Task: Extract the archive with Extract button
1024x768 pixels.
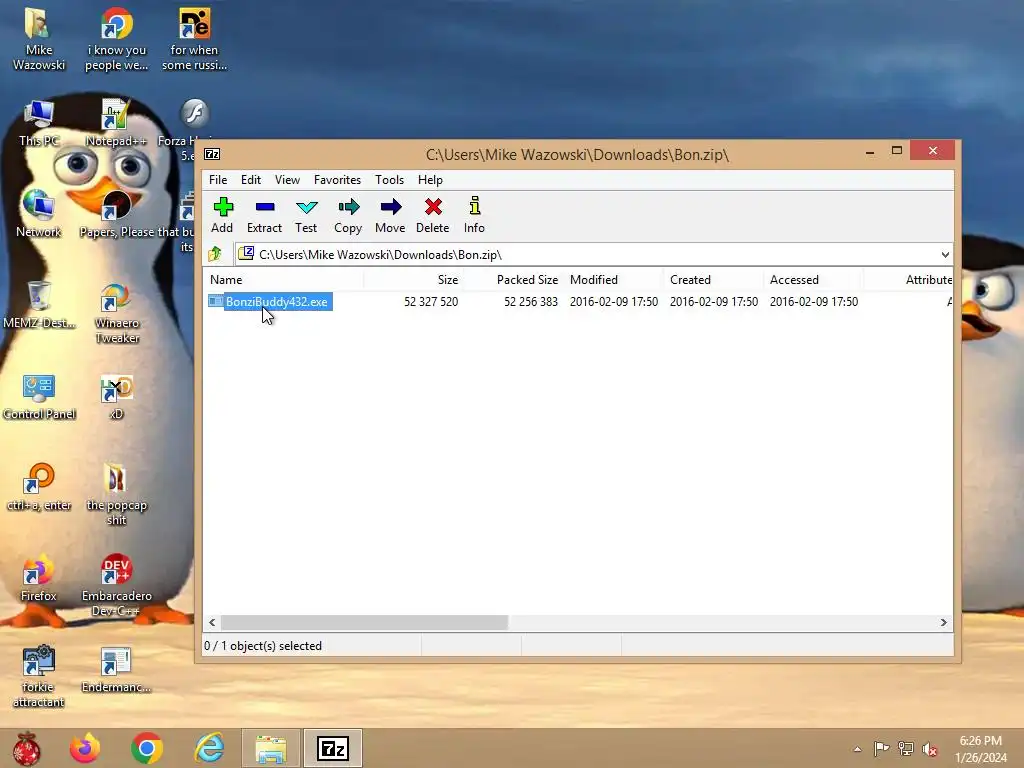Action: click(264, 215)
